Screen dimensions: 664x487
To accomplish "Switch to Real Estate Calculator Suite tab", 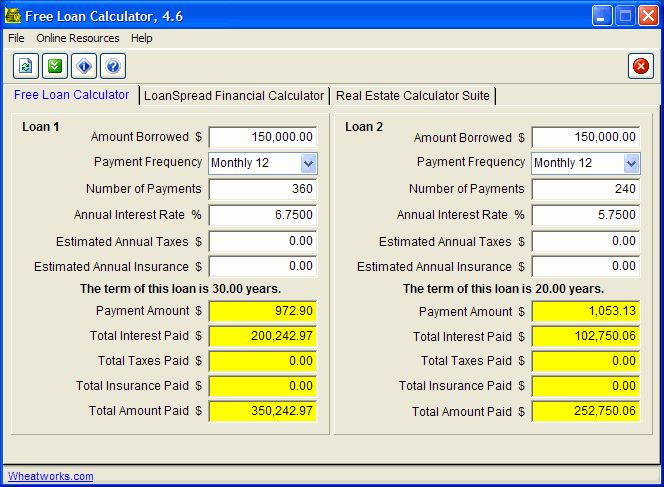I will [412, 96].
